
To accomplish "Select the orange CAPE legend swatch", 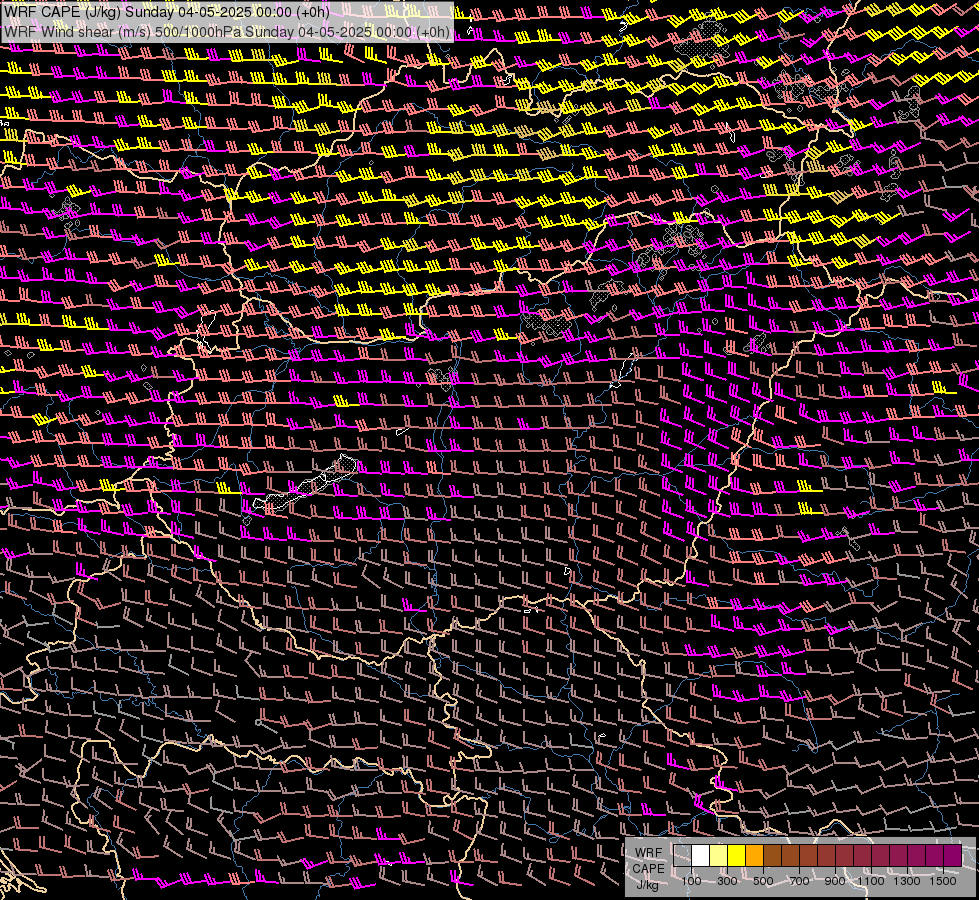I will coord(754,856).
